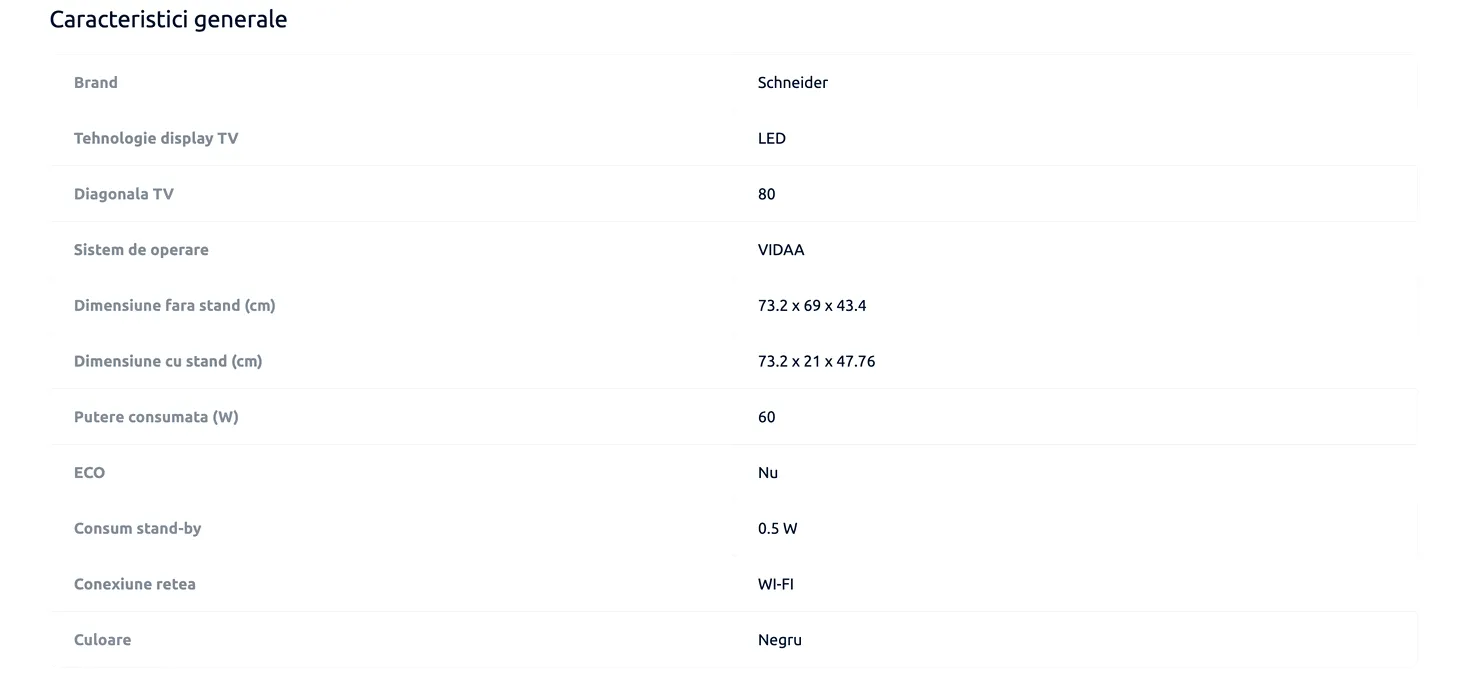Viewport: 1471px width, 700px height.
Task: Click the LED value text
Action: (x=772, y=139)
